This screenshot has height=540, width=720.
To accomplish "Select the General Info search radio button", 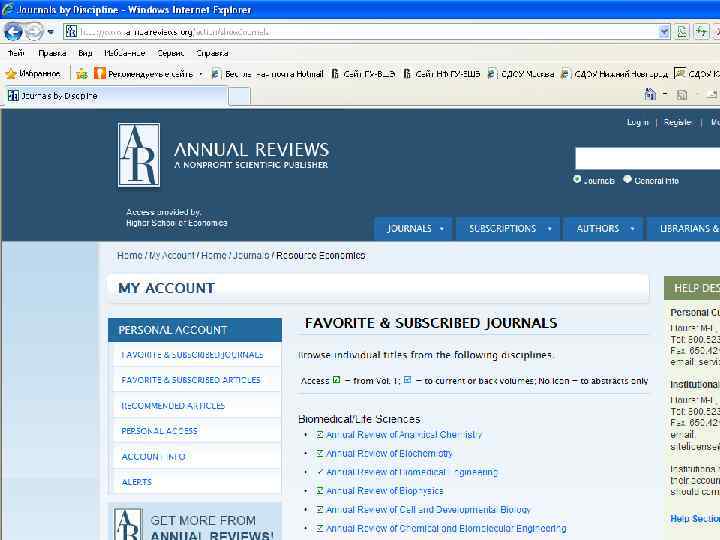I will pos(627,179).
